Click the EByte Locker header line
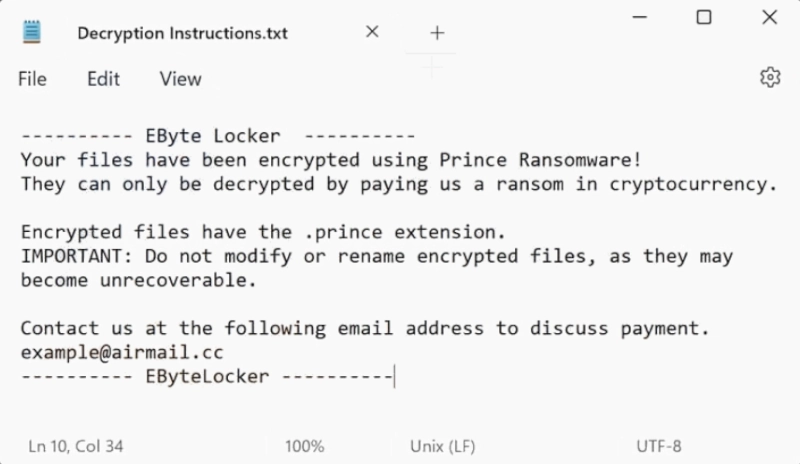Image resolution: width=800 pixels, height=464 pixels. pos(218,136)
